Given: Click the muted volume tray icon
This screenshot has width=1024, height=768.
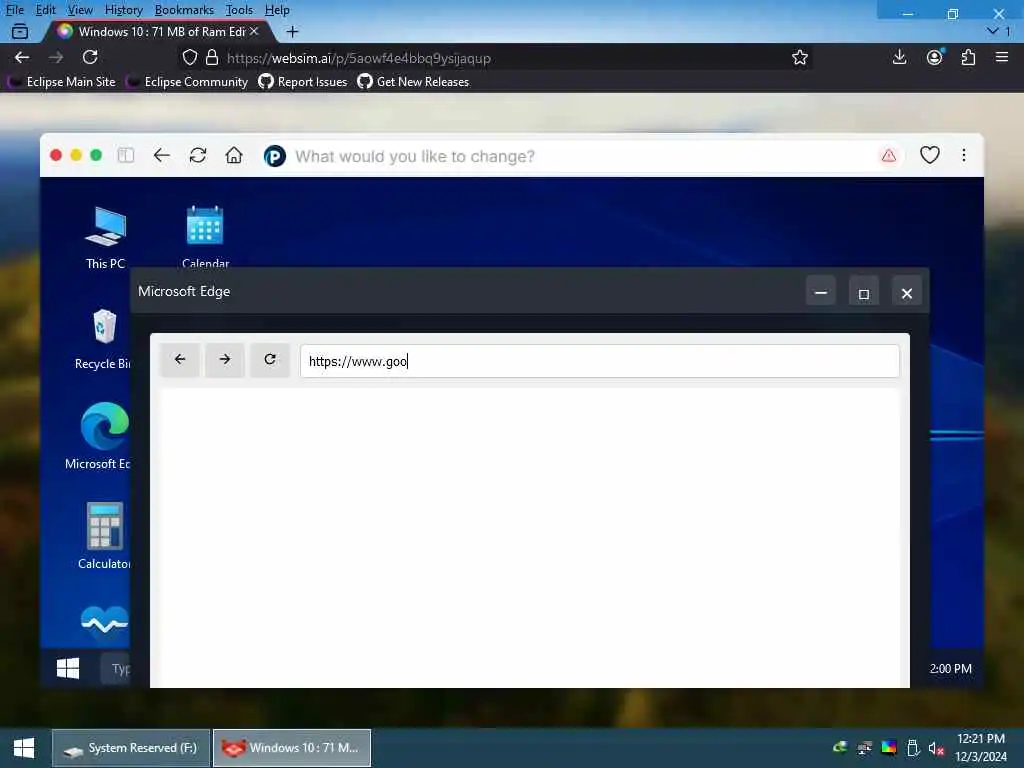Looking at the screenshot, I should coord(937,748).
